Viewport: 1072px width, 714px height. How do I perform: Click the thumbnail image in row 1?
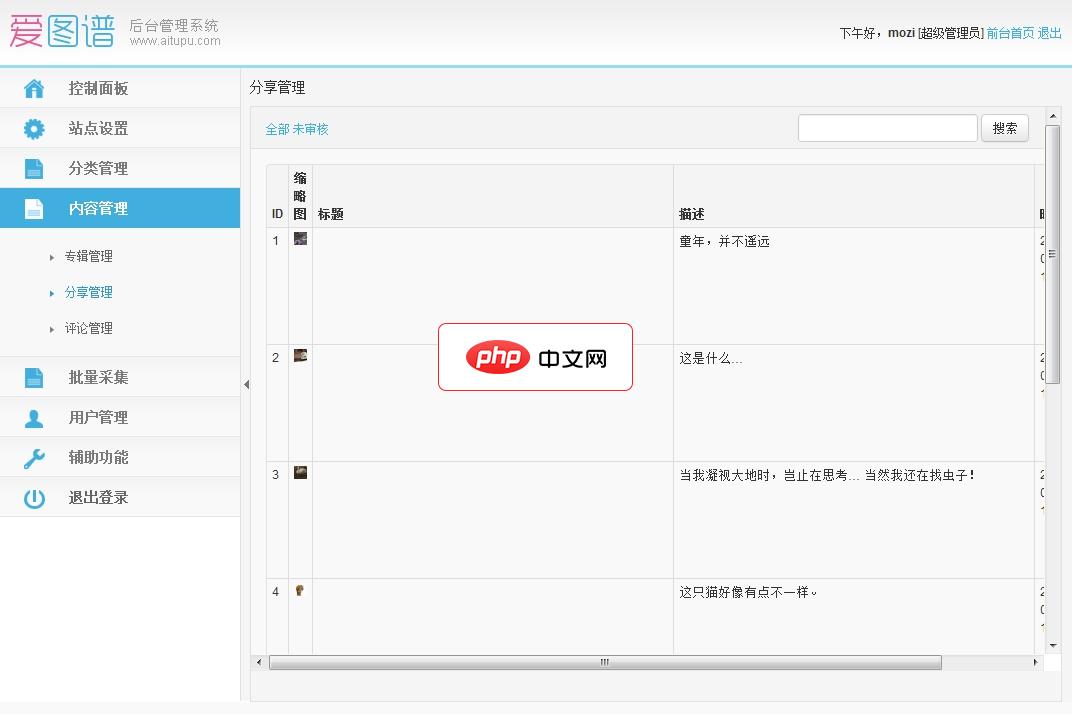pos(299,239)
